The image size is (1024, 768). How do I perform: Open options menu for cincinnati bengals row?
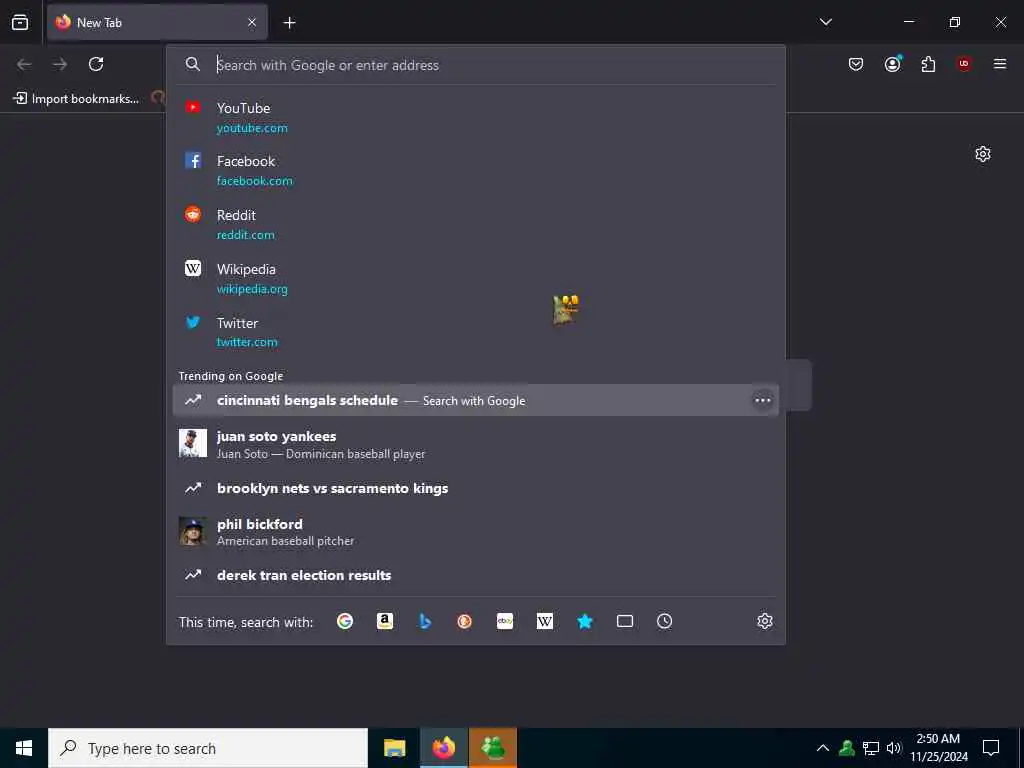(762, 400)
